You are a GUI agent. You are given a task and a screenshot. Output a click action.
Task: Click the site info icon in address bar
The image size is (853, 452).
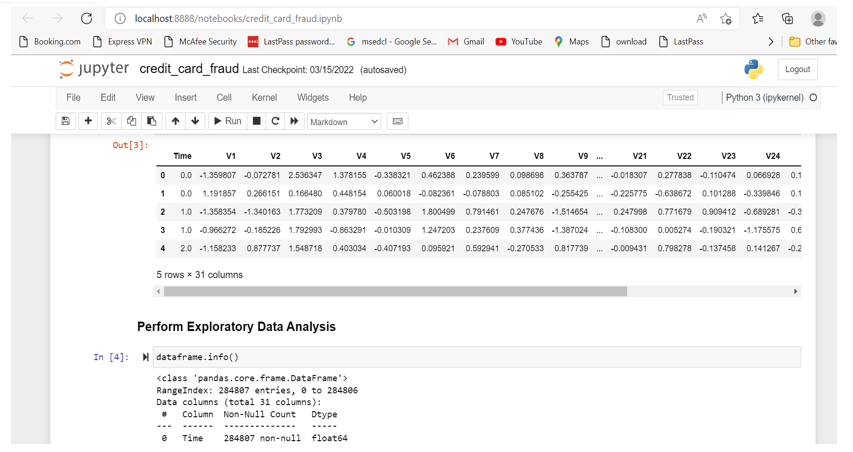point(120,18)
